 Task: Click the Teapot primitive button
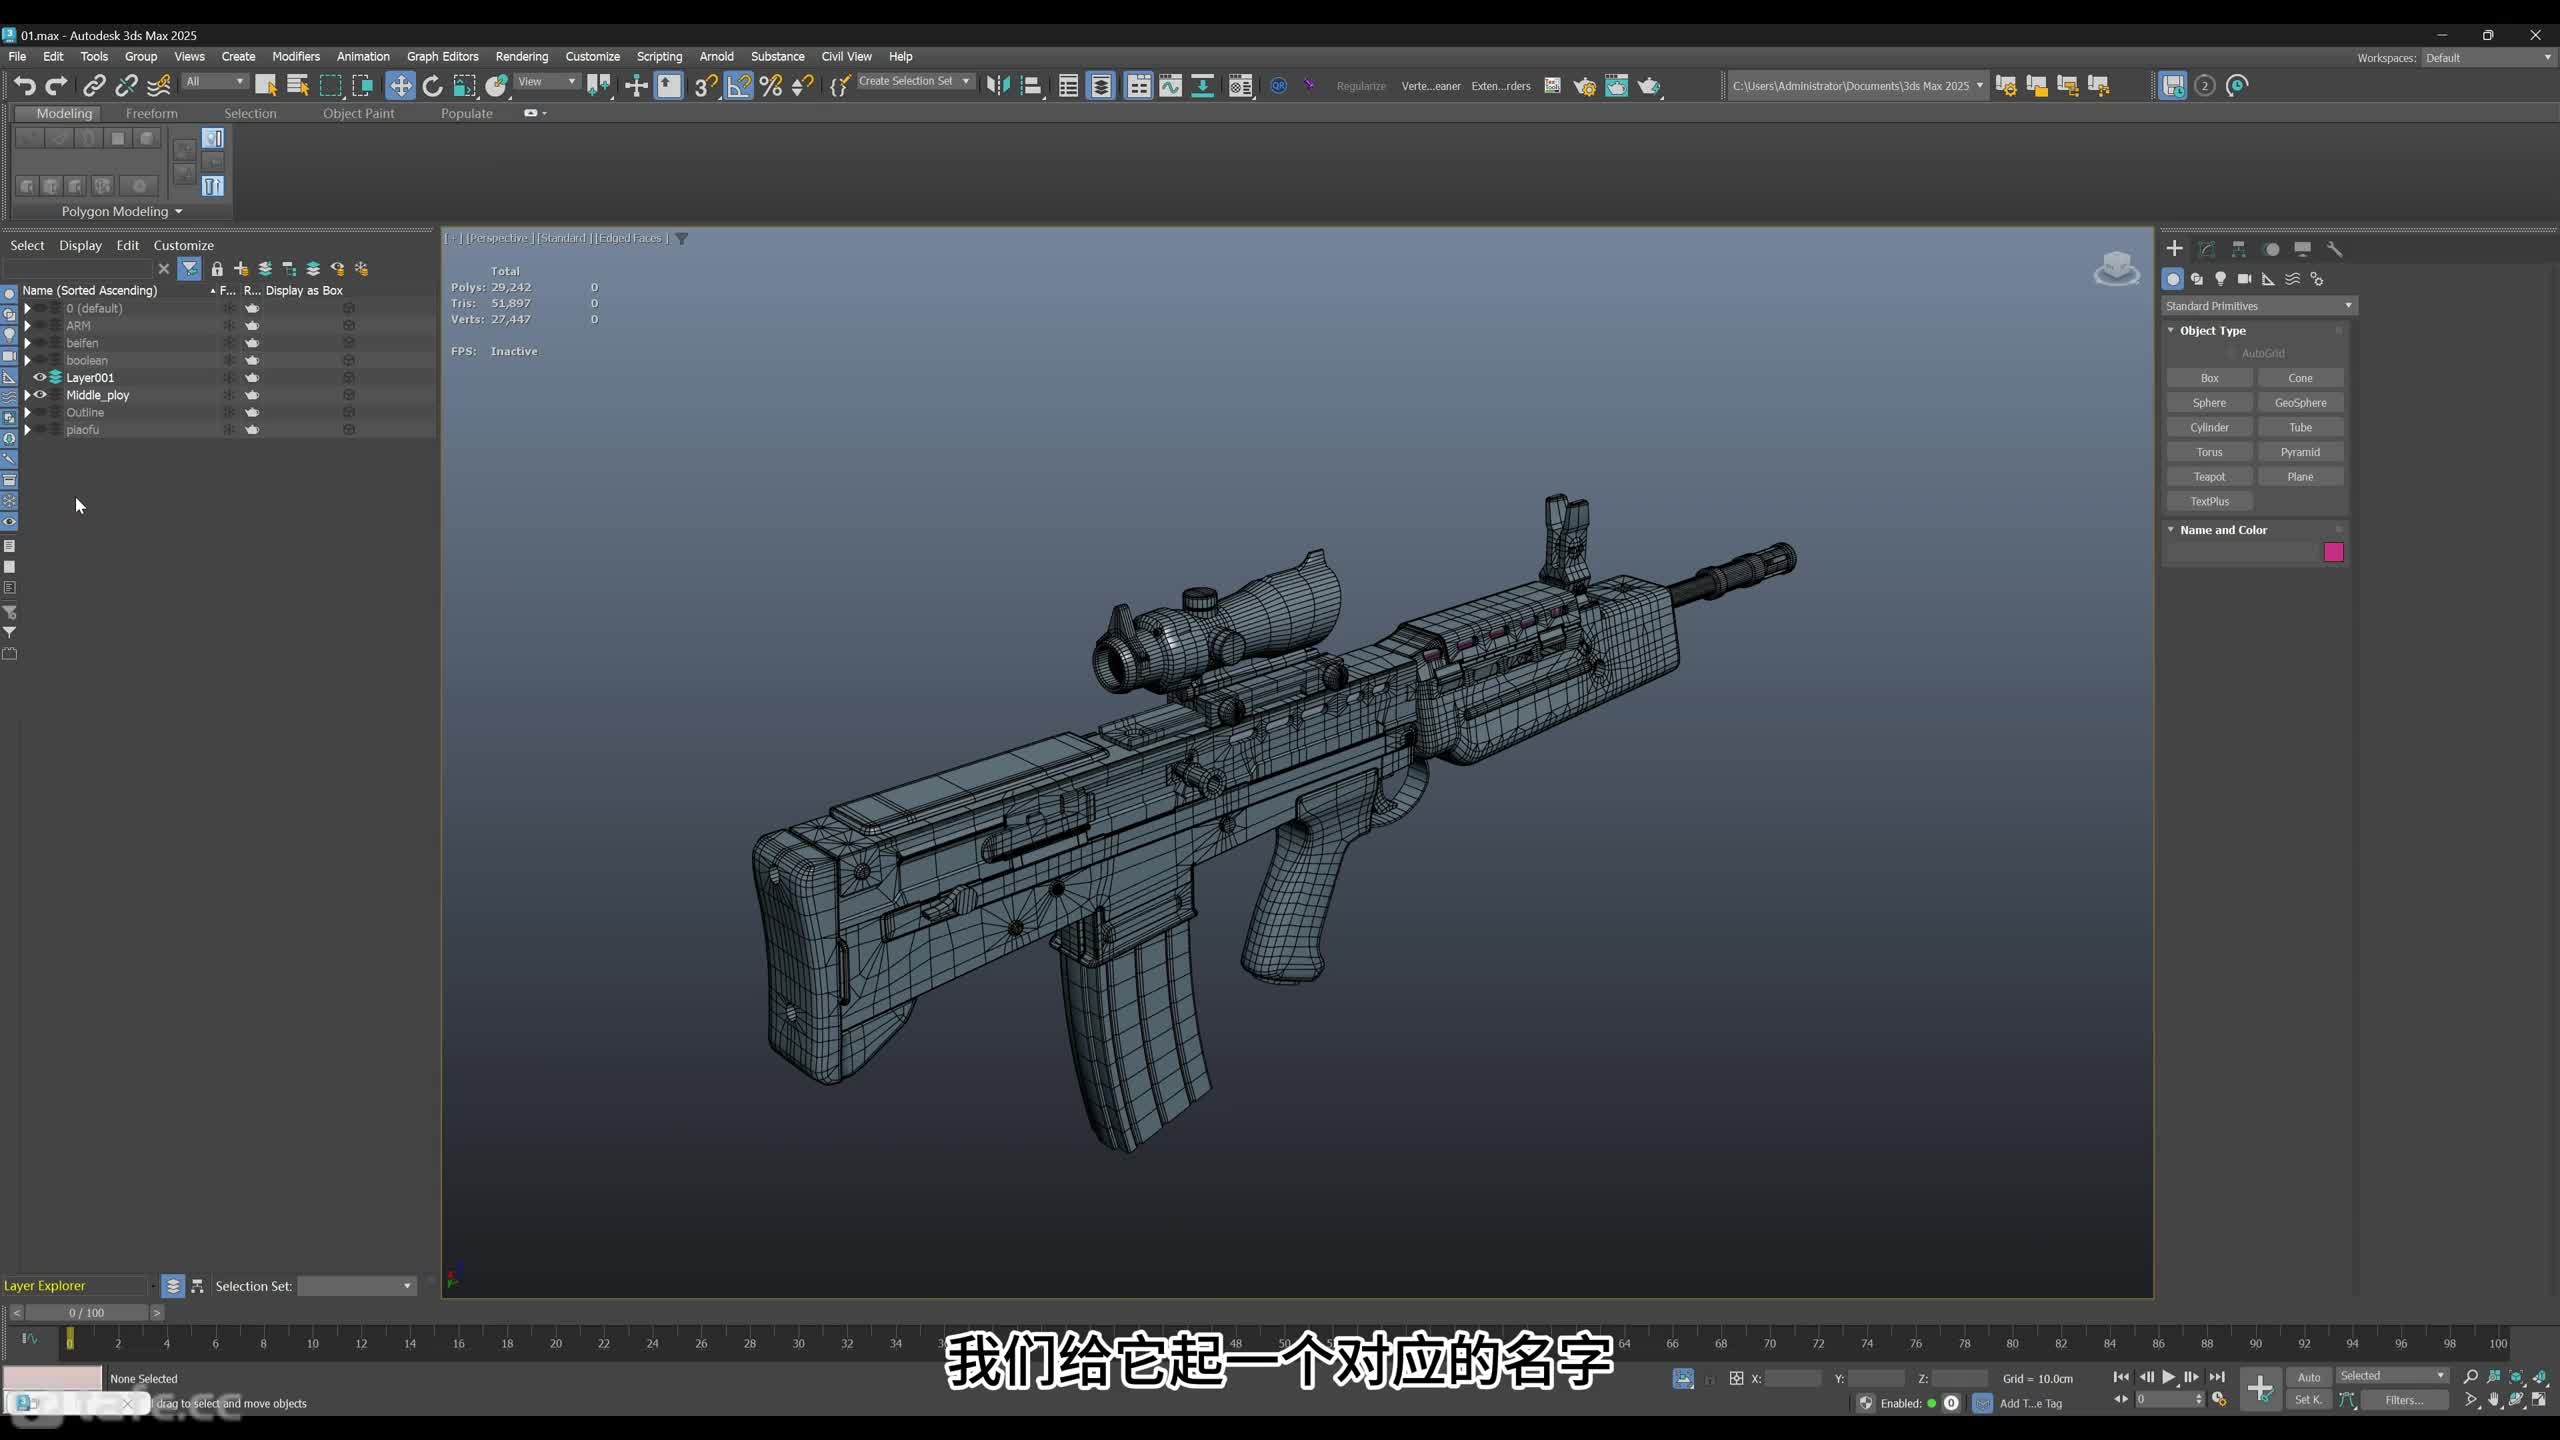point(2209,477)
